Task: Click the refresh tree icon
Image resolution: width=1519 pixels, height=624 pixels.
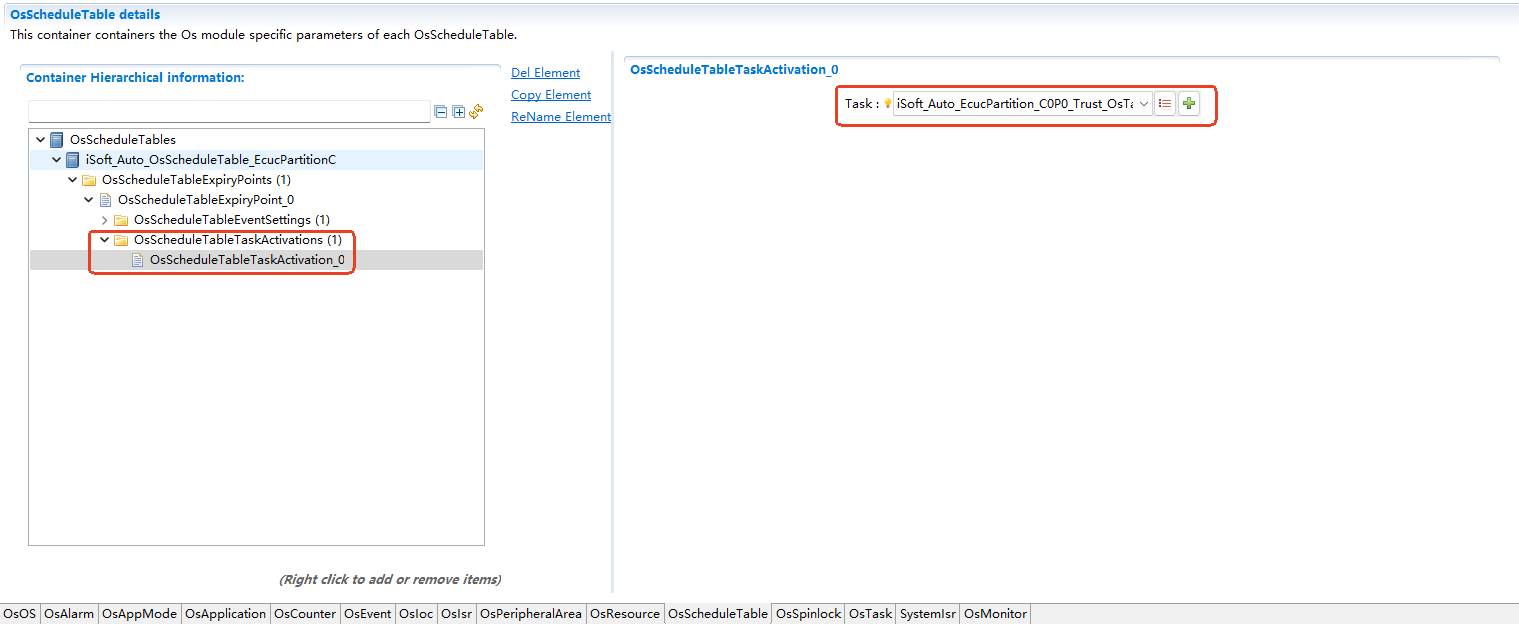Action: 476,111
